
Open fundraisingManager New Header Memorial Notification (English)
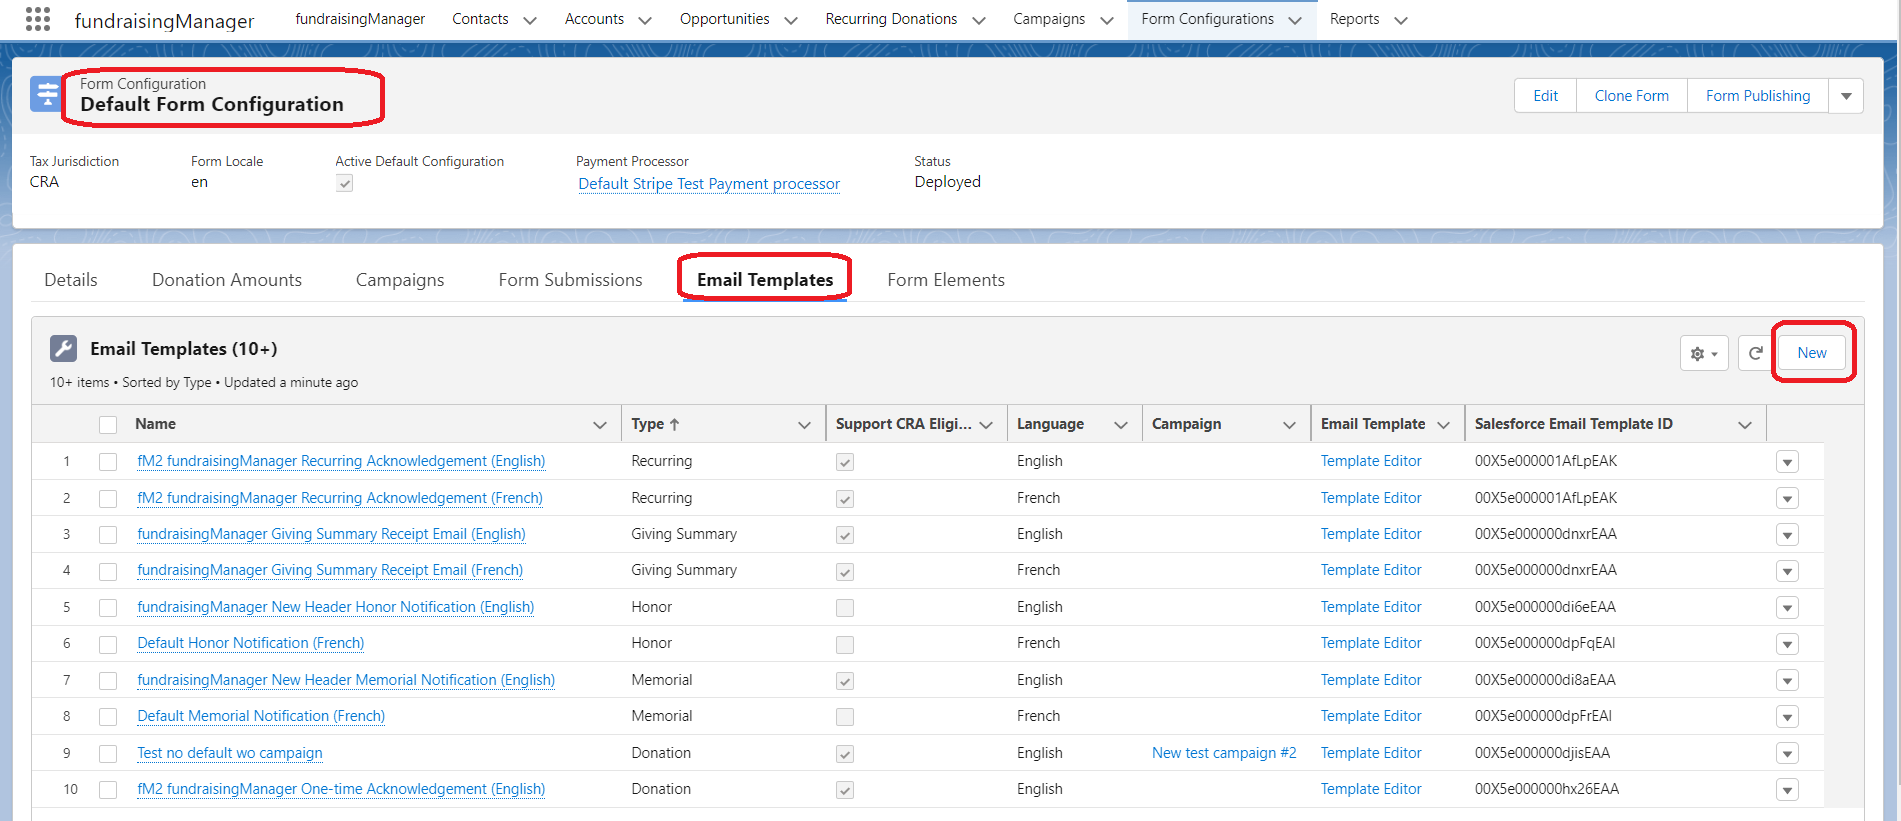(346, 680)
